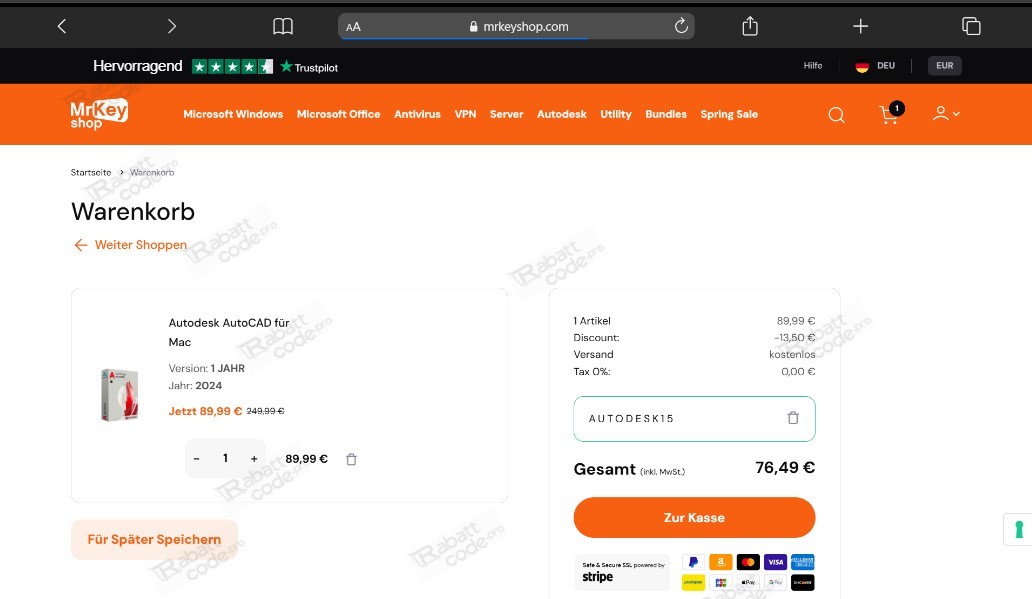Open the accessibility widget on the right edge

(1019, 529)
